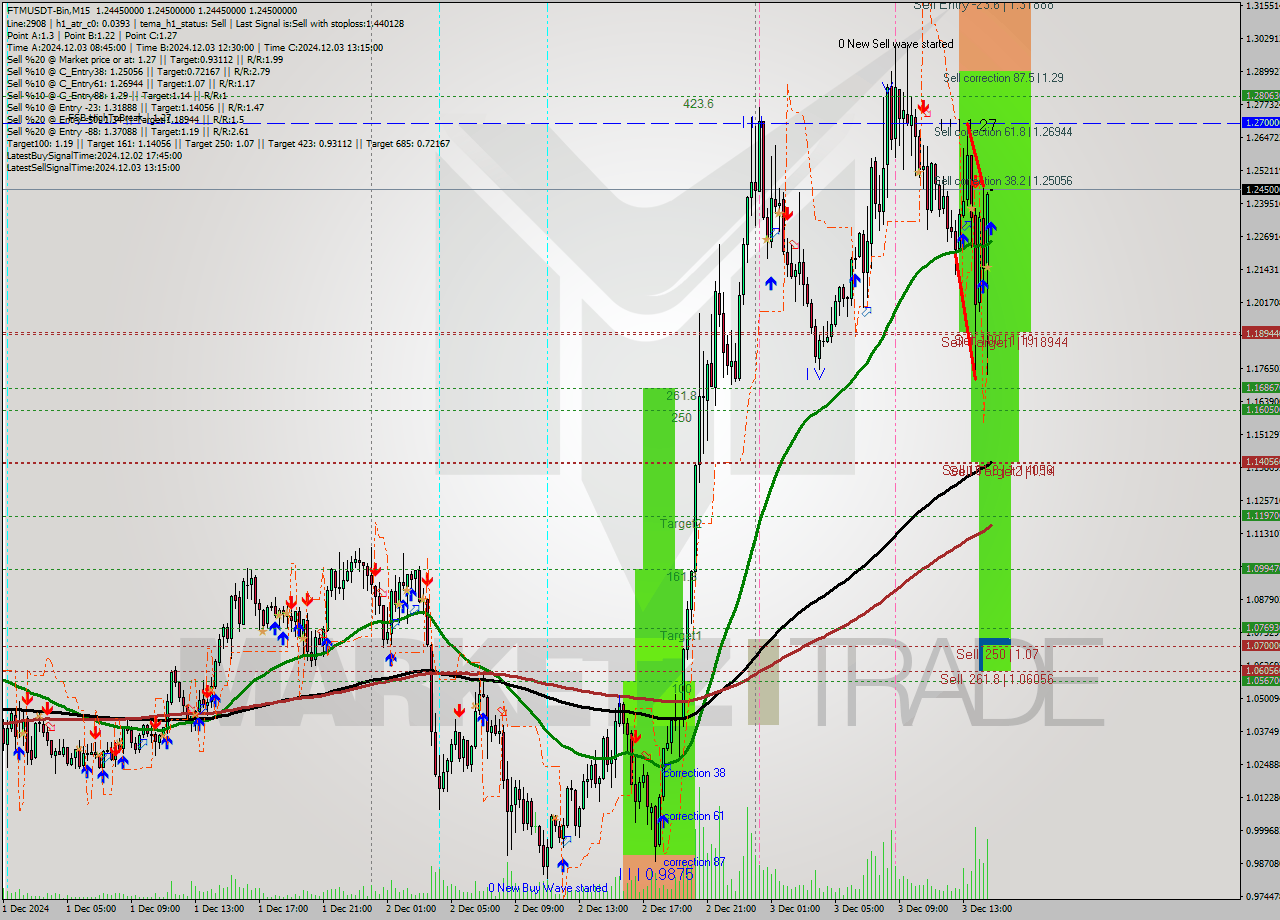Click the 'Sell 261.8 | 1.06056' label
The height and width of the screenshot is (920, 1280).
click(x=996, y=679)
